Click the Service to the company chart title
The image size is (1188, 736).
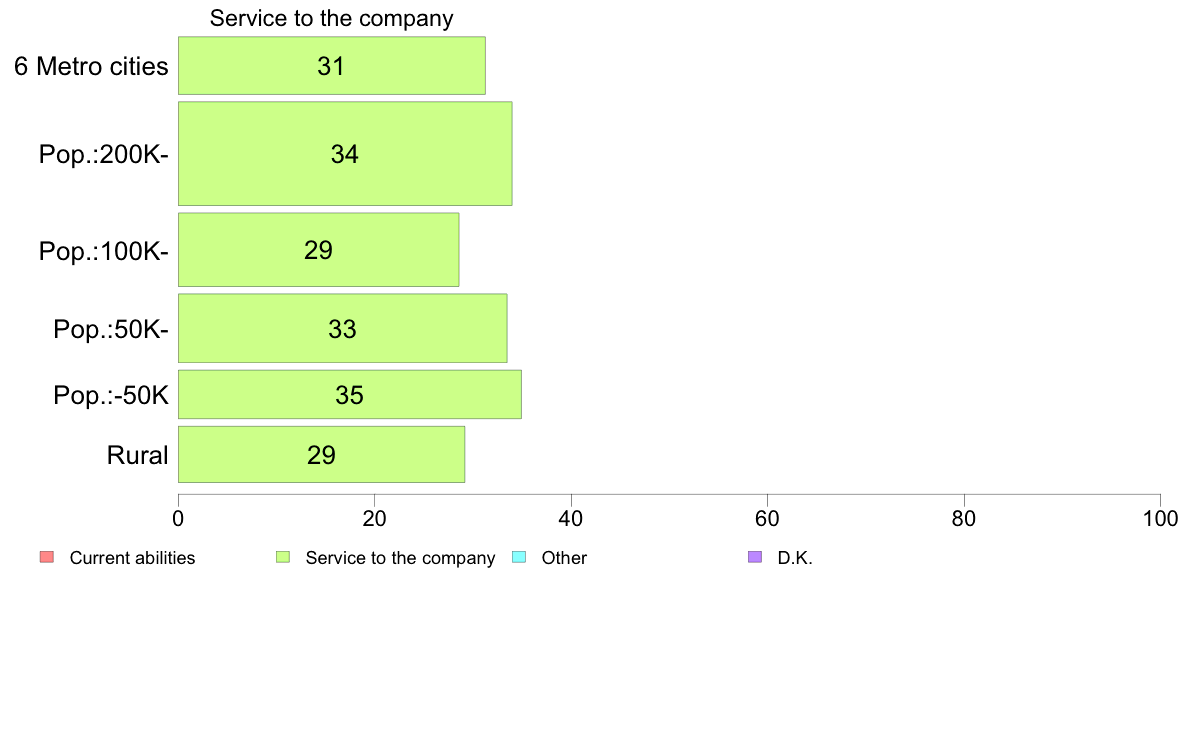tap(332, 18)
